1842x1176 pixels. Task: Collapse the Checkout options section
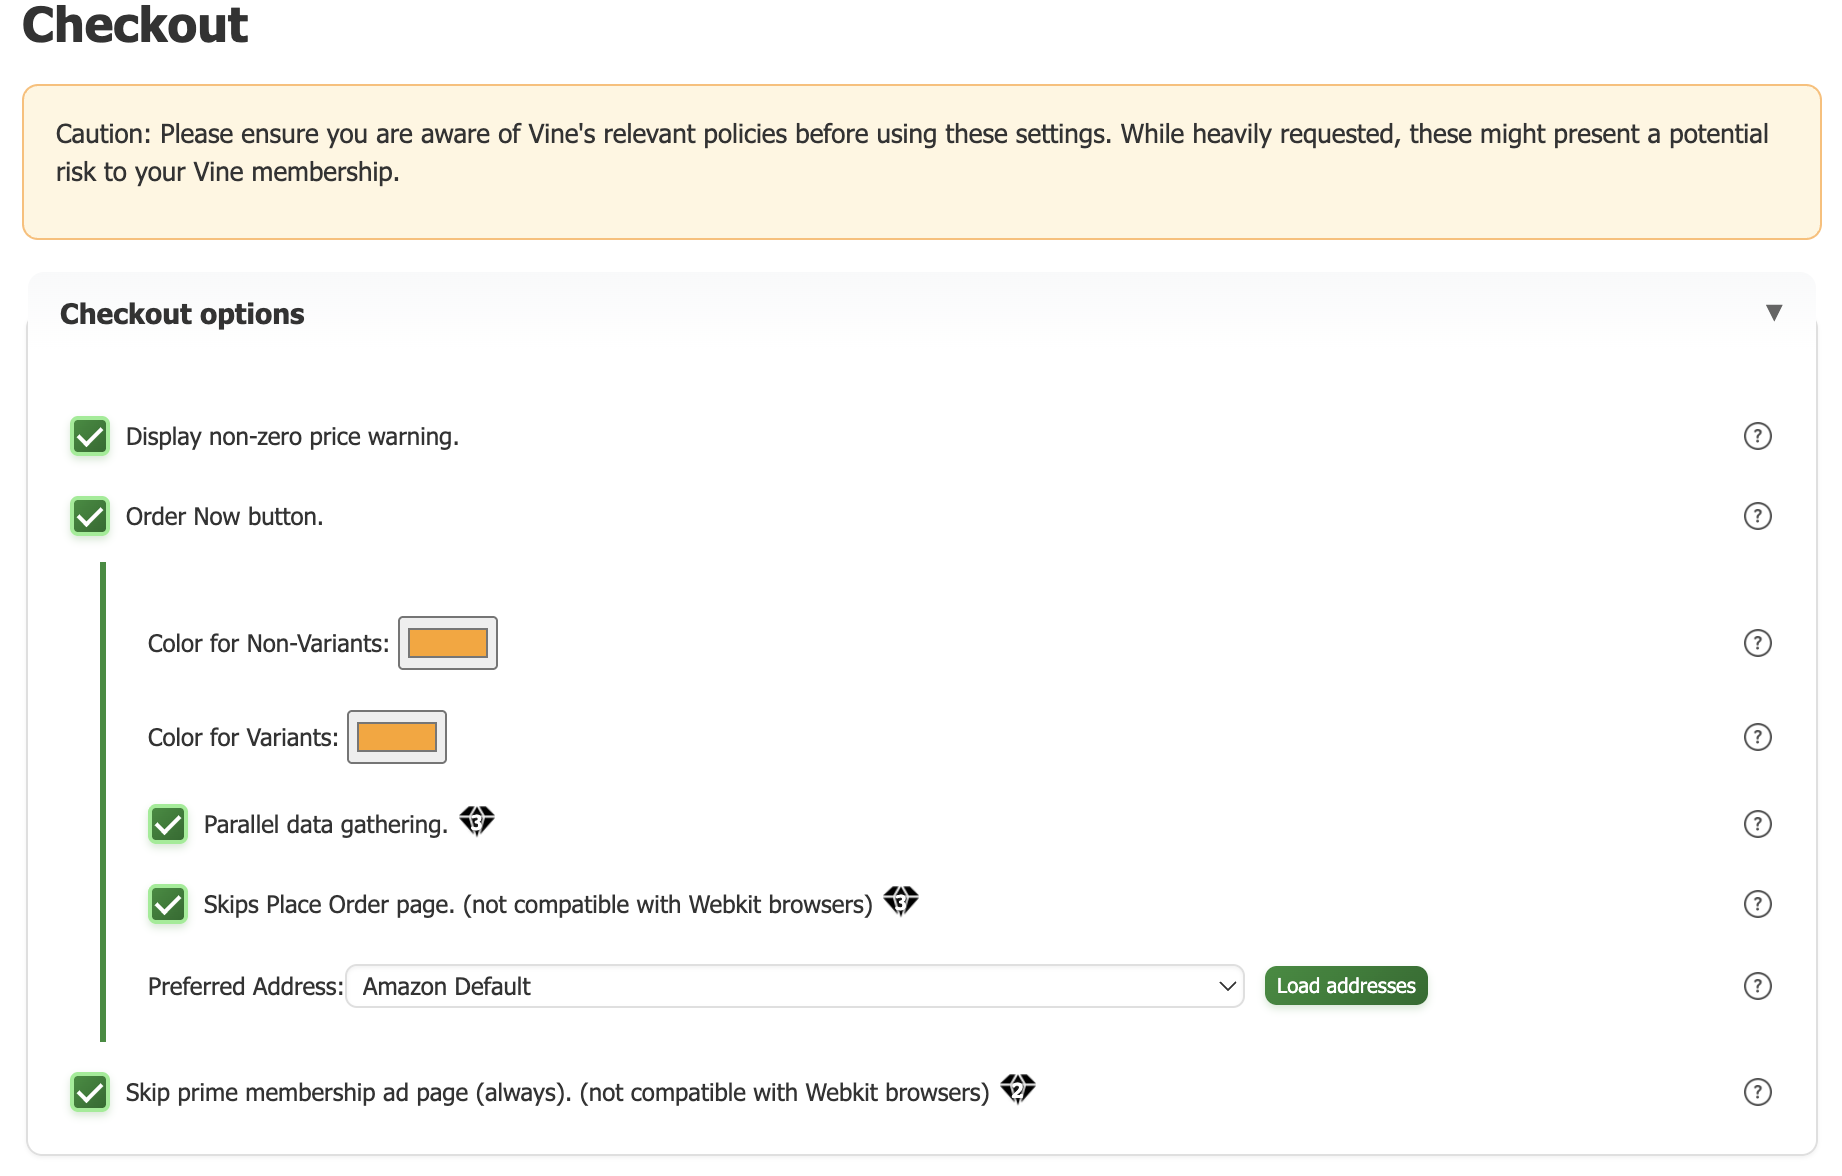[x=1773, y=313]
